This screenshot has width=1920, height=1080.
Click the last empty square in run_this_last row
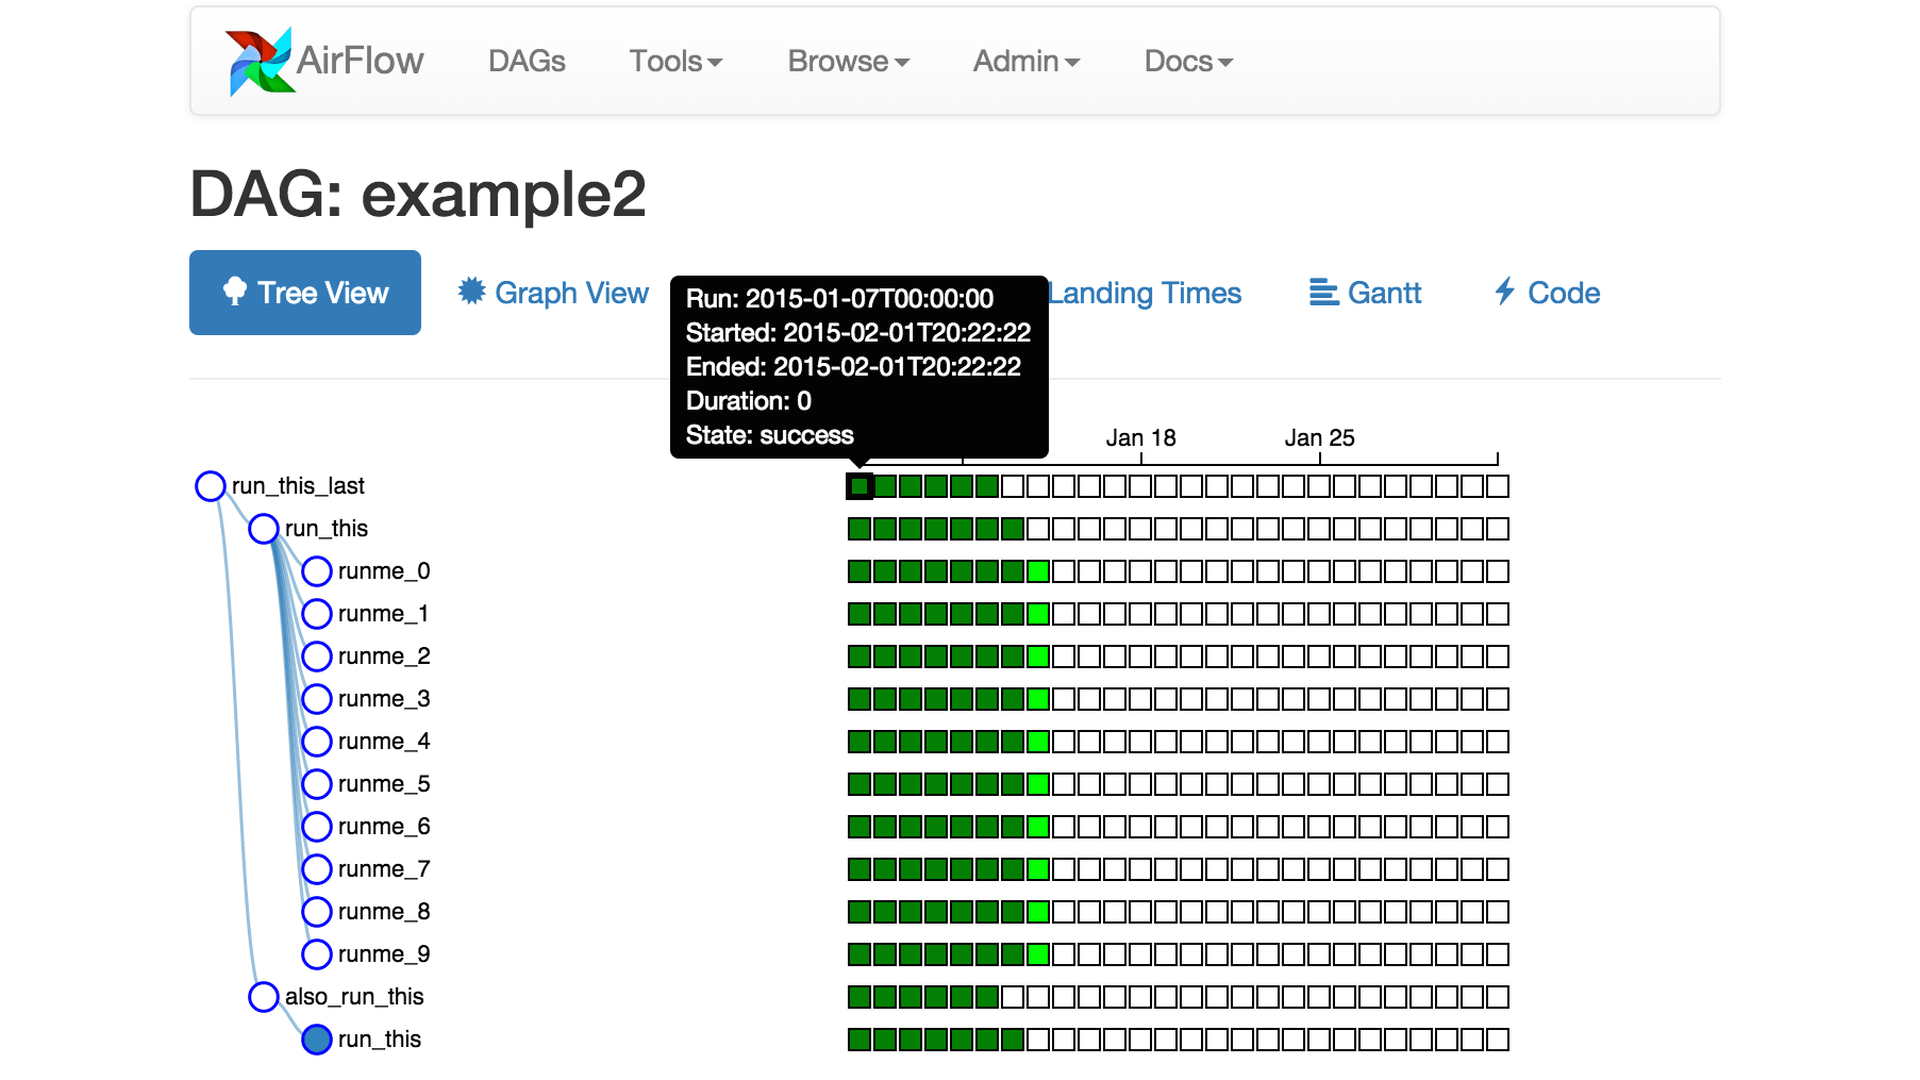(x=1497, y=486)
